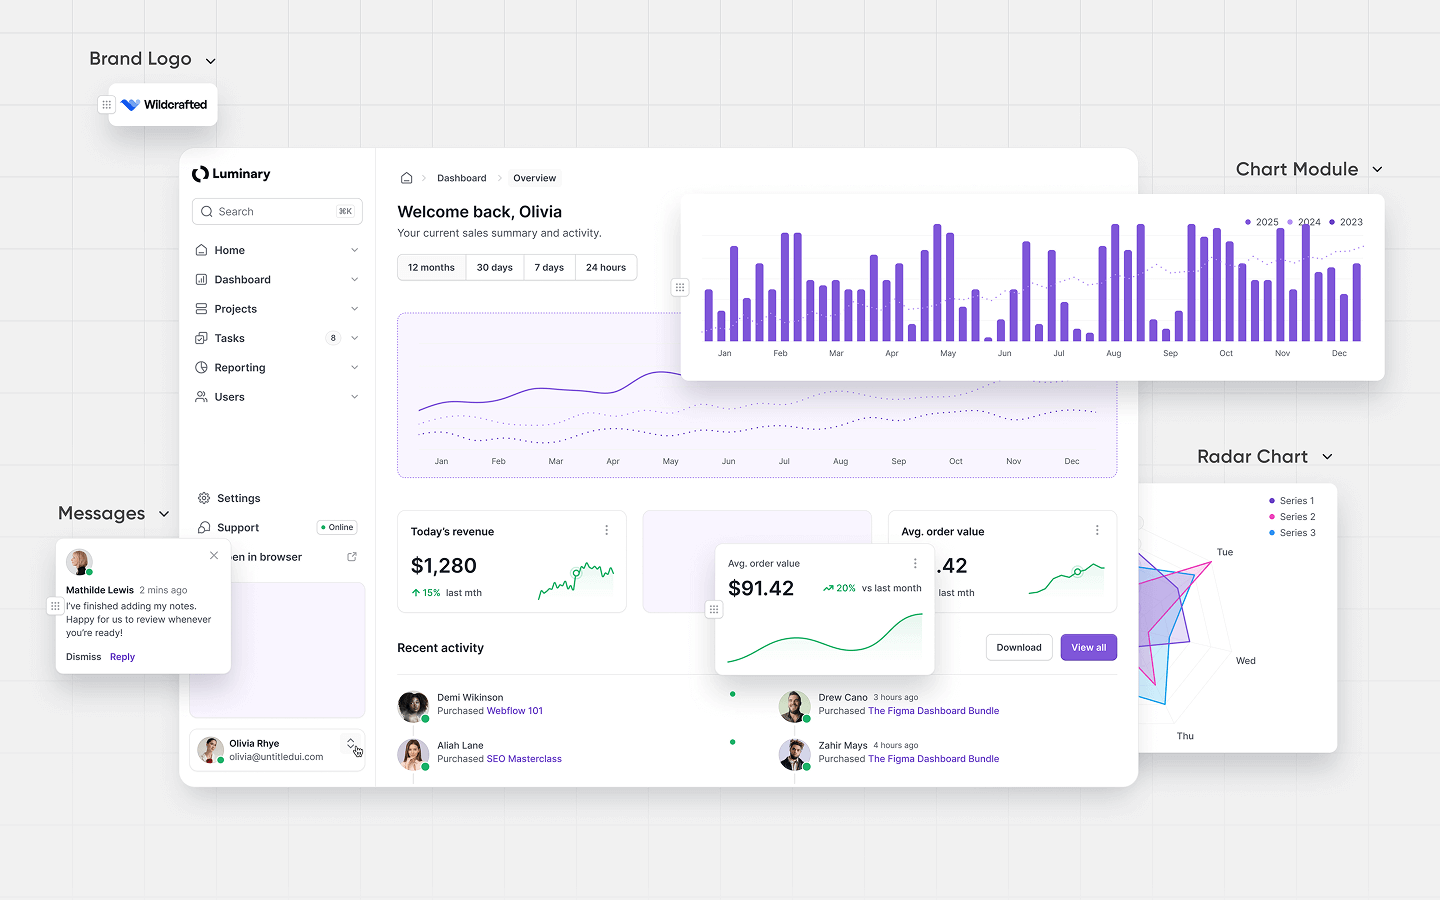Open the Projects sidebar menu item
This screenshot has width=1440, height=900.
236,309
